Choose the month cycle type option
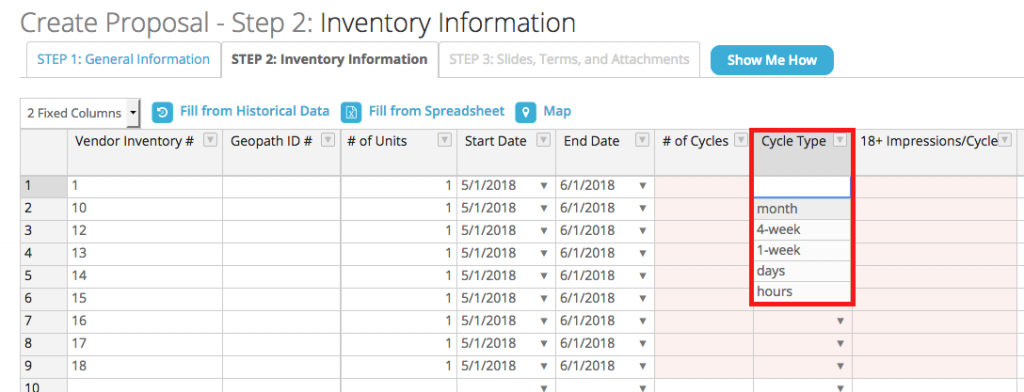The width and height of the screenshot is (1024, 392). click(x=803, y=209)
